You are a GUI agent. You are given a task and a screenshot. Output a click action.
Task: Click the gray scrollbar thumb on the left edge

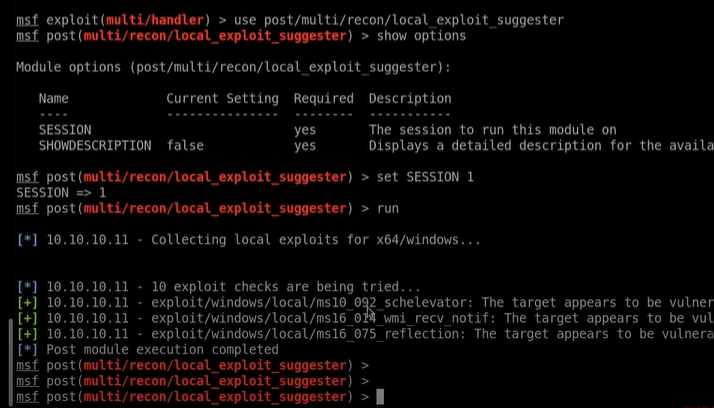[11, 362]
